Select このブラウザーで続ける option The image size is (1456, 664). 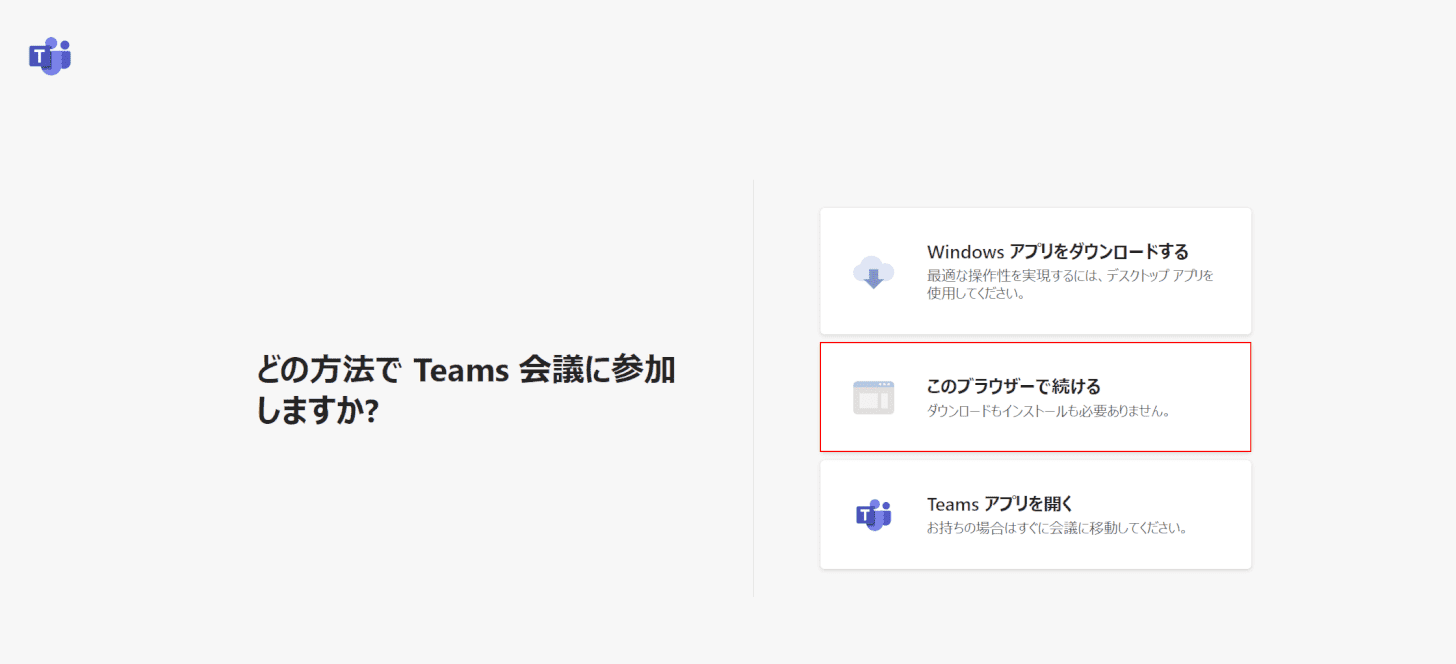tap(1036, 397)
